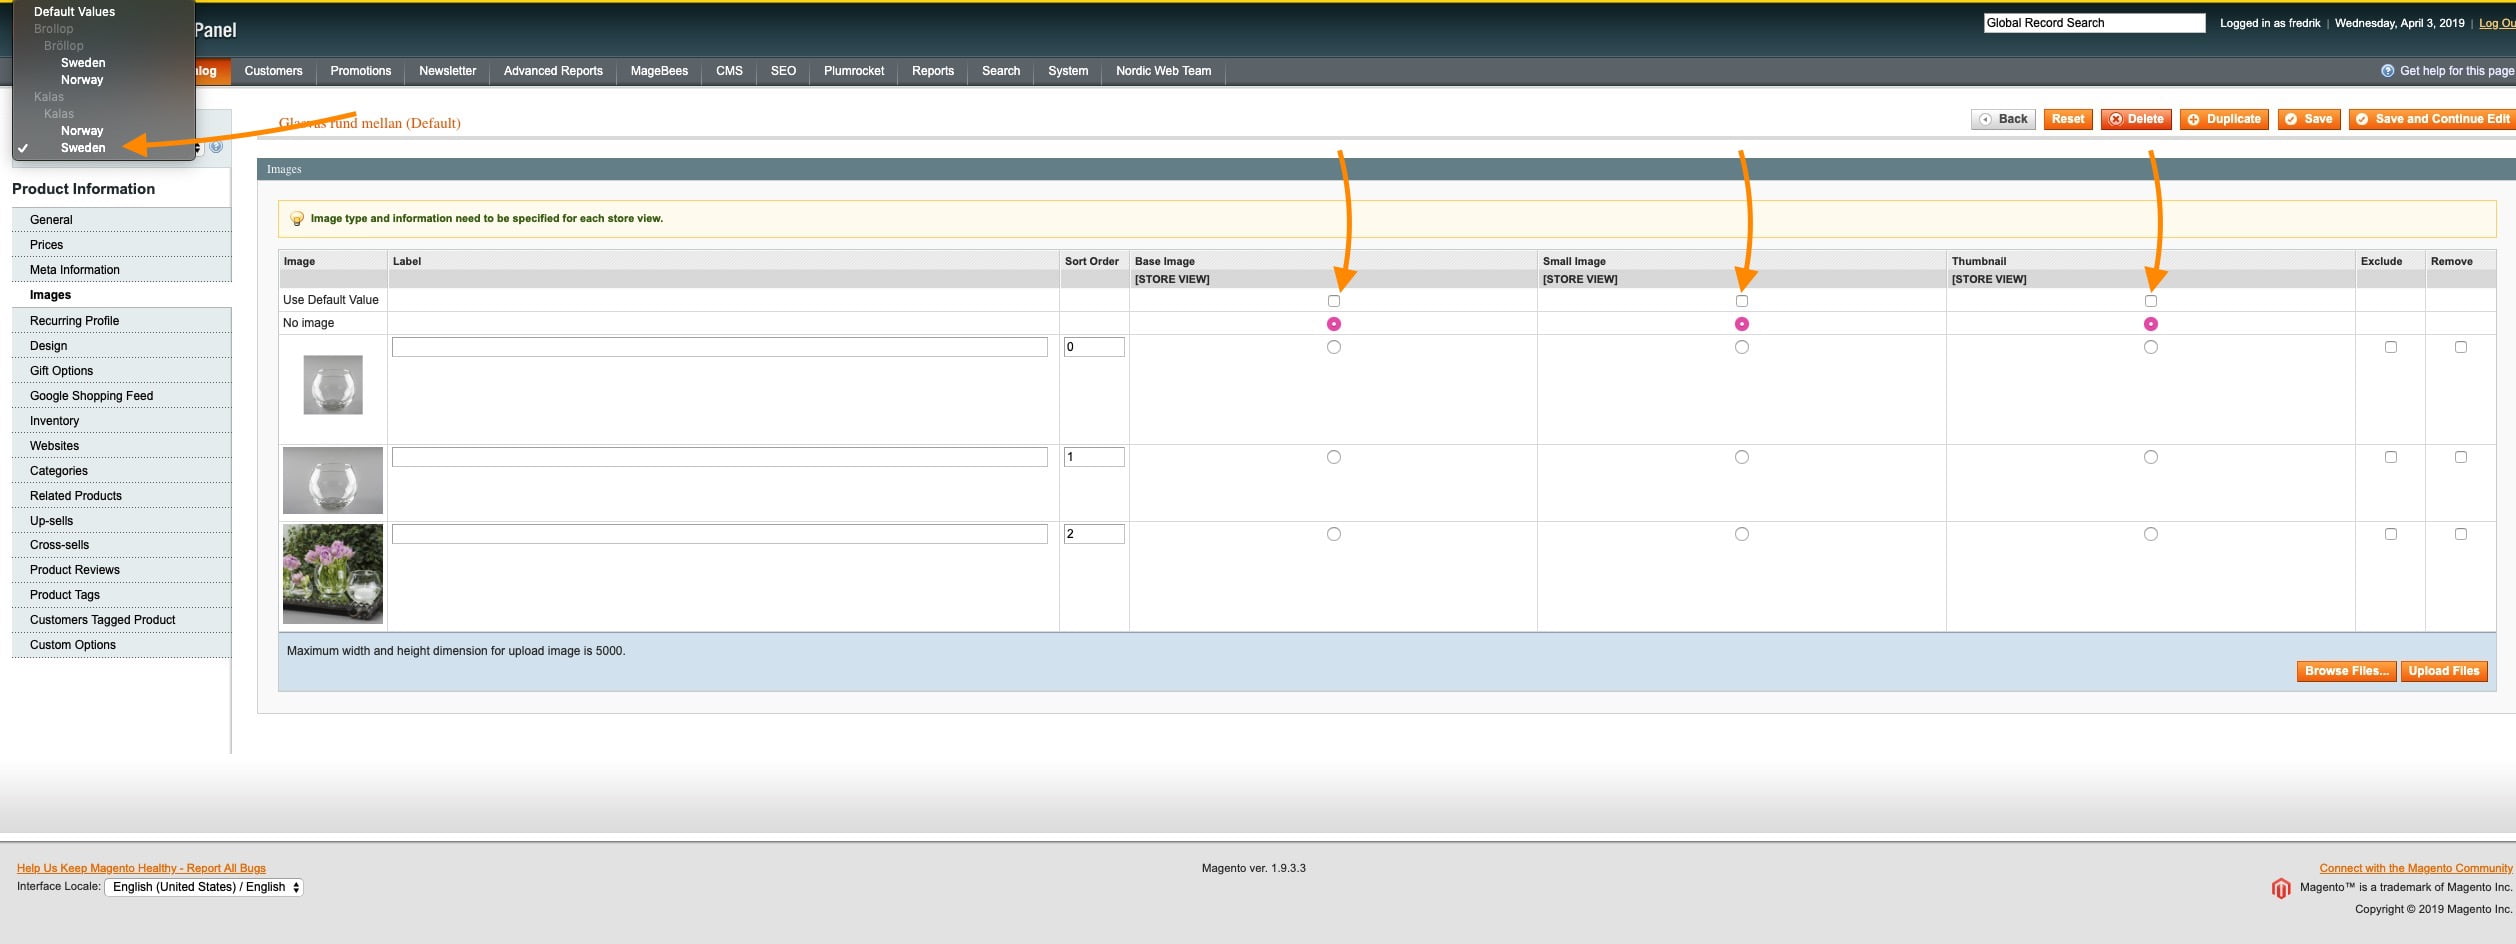The width and height of the screenshot is (2516, 944).
Task: Switch to the Inventory tab
Action: pos(54,421)
